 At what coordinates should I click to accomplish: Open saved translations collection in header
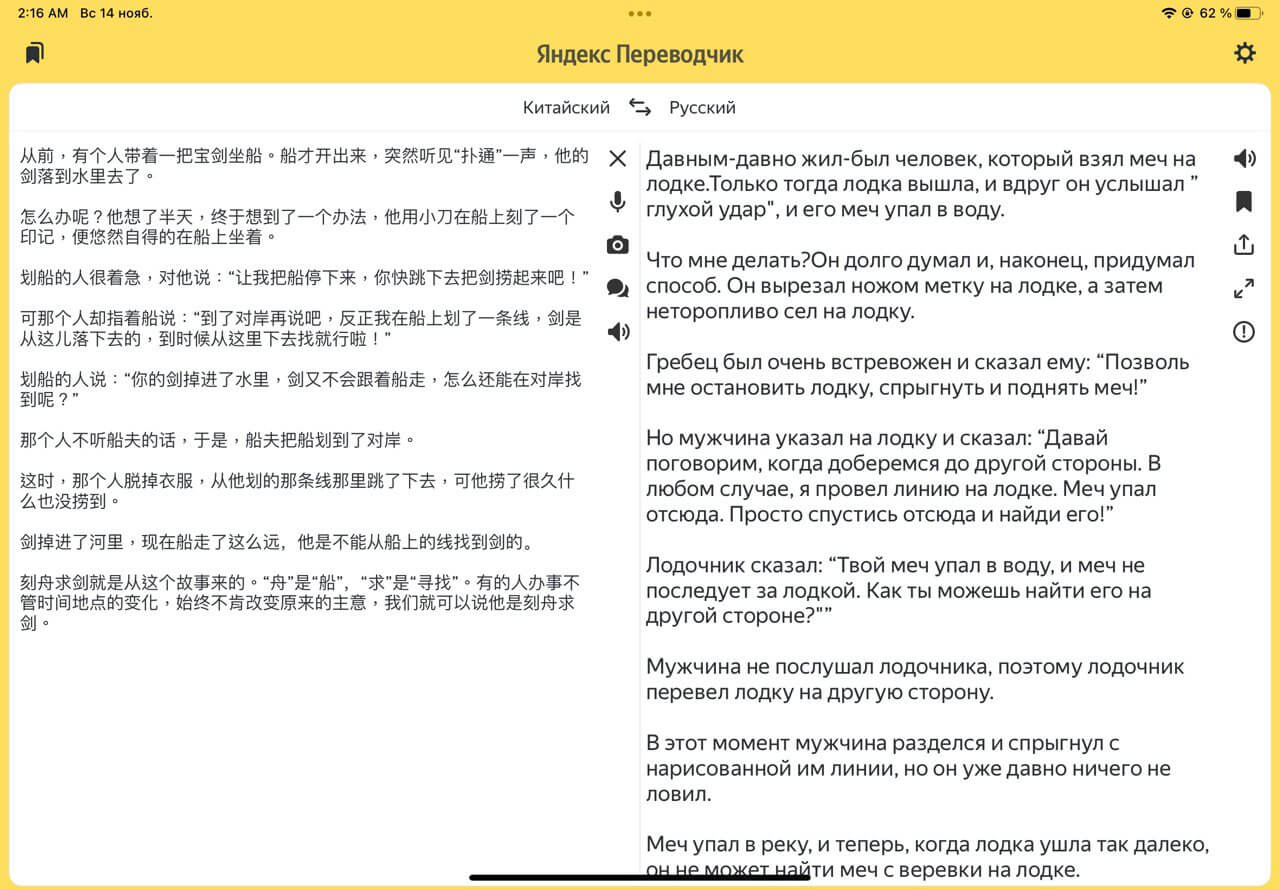[35, 53]
